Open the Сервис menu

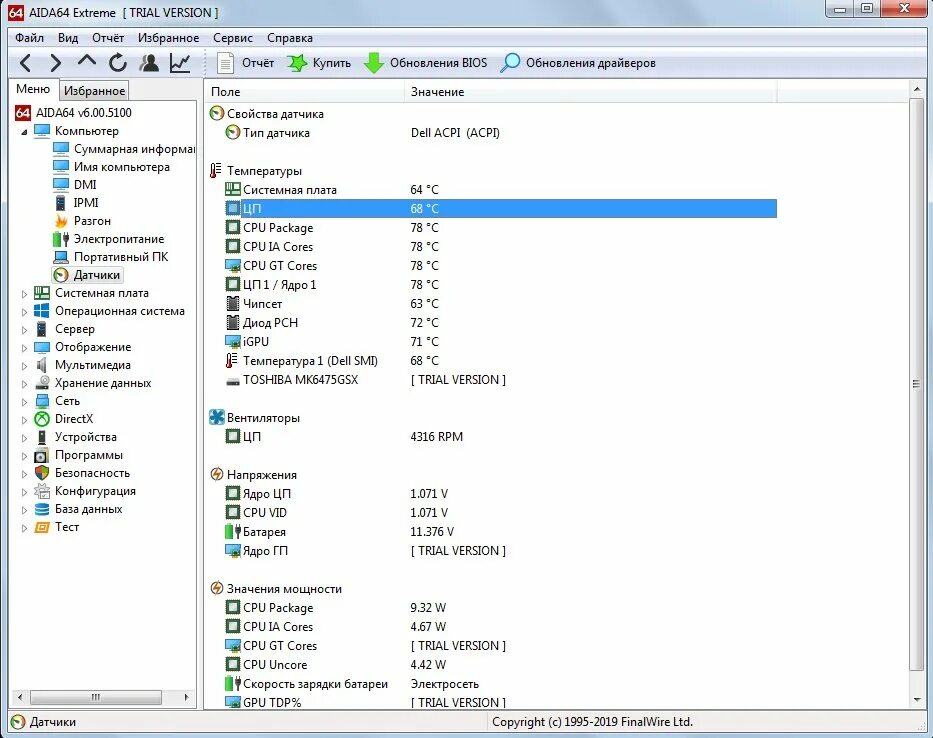coord(233,37)
